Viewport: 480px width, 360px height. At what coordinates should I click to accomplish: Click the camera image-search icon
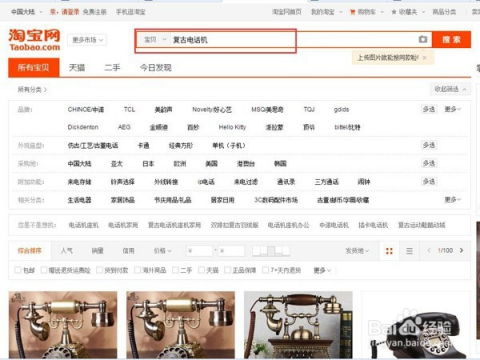423,39
